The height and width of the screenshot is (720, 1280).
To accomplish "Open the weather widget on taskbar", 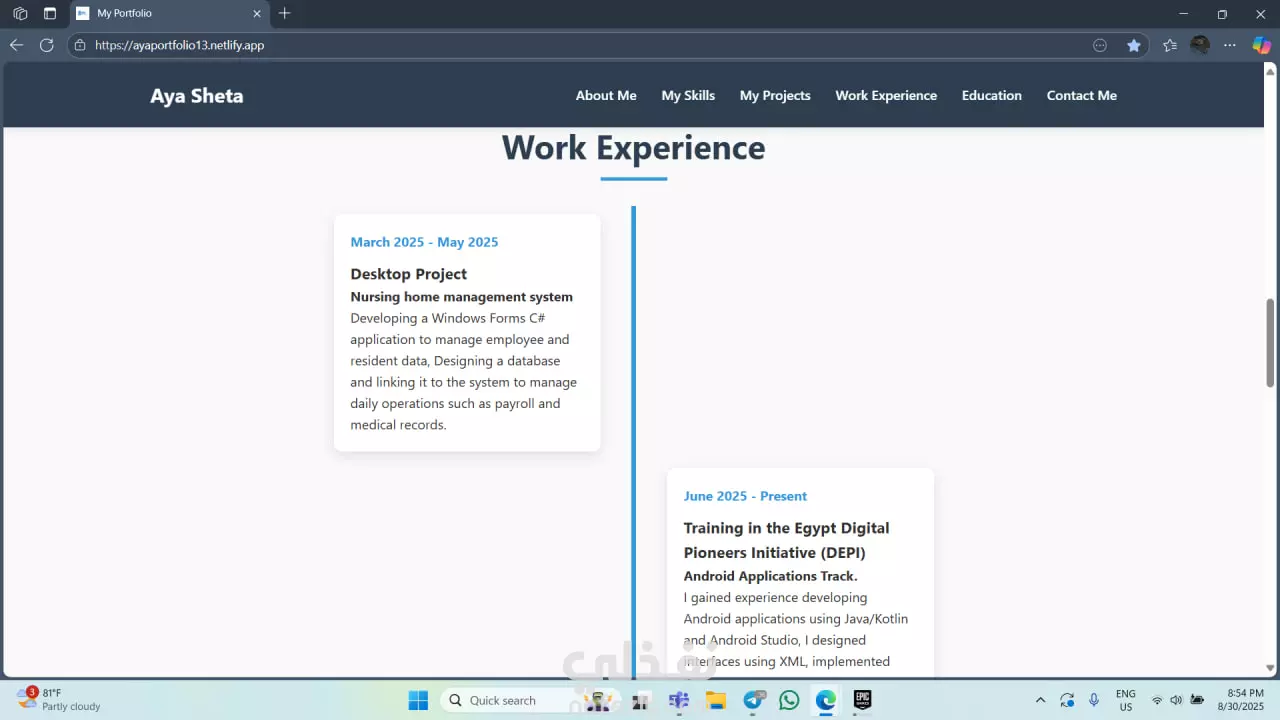I will click(x=59, y=699).
